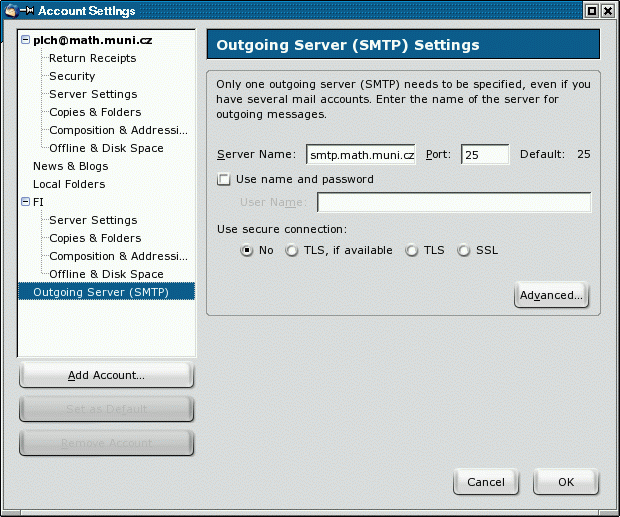Open Offline & Disk Space under FI
The width and height of the screenshot is (620, 517).
[x=106, y=274]
